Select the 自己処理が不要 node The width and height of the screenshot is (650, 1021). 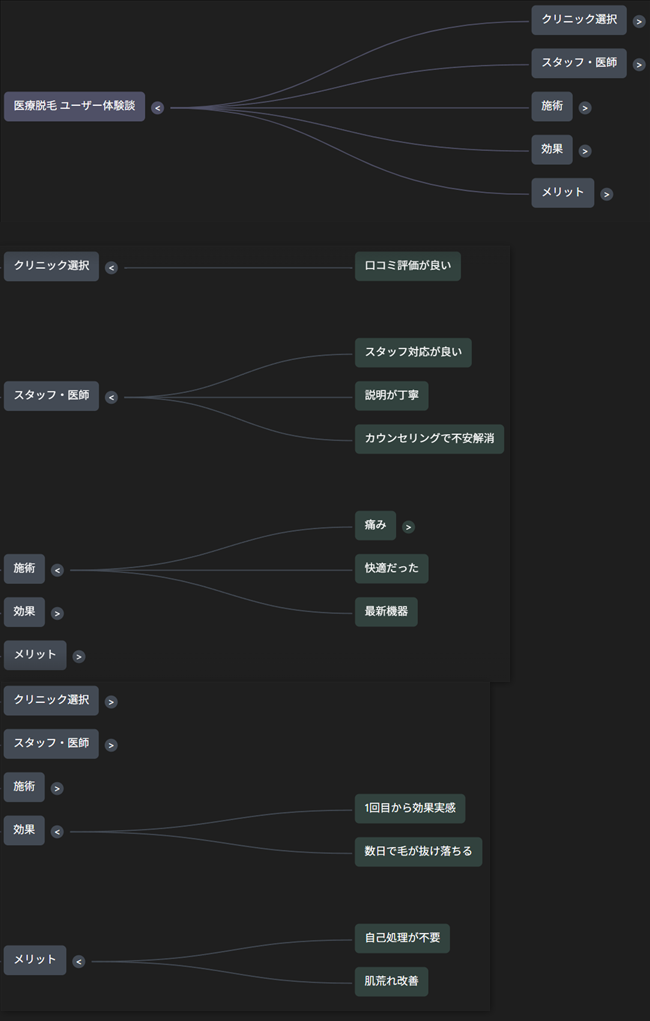402,939
